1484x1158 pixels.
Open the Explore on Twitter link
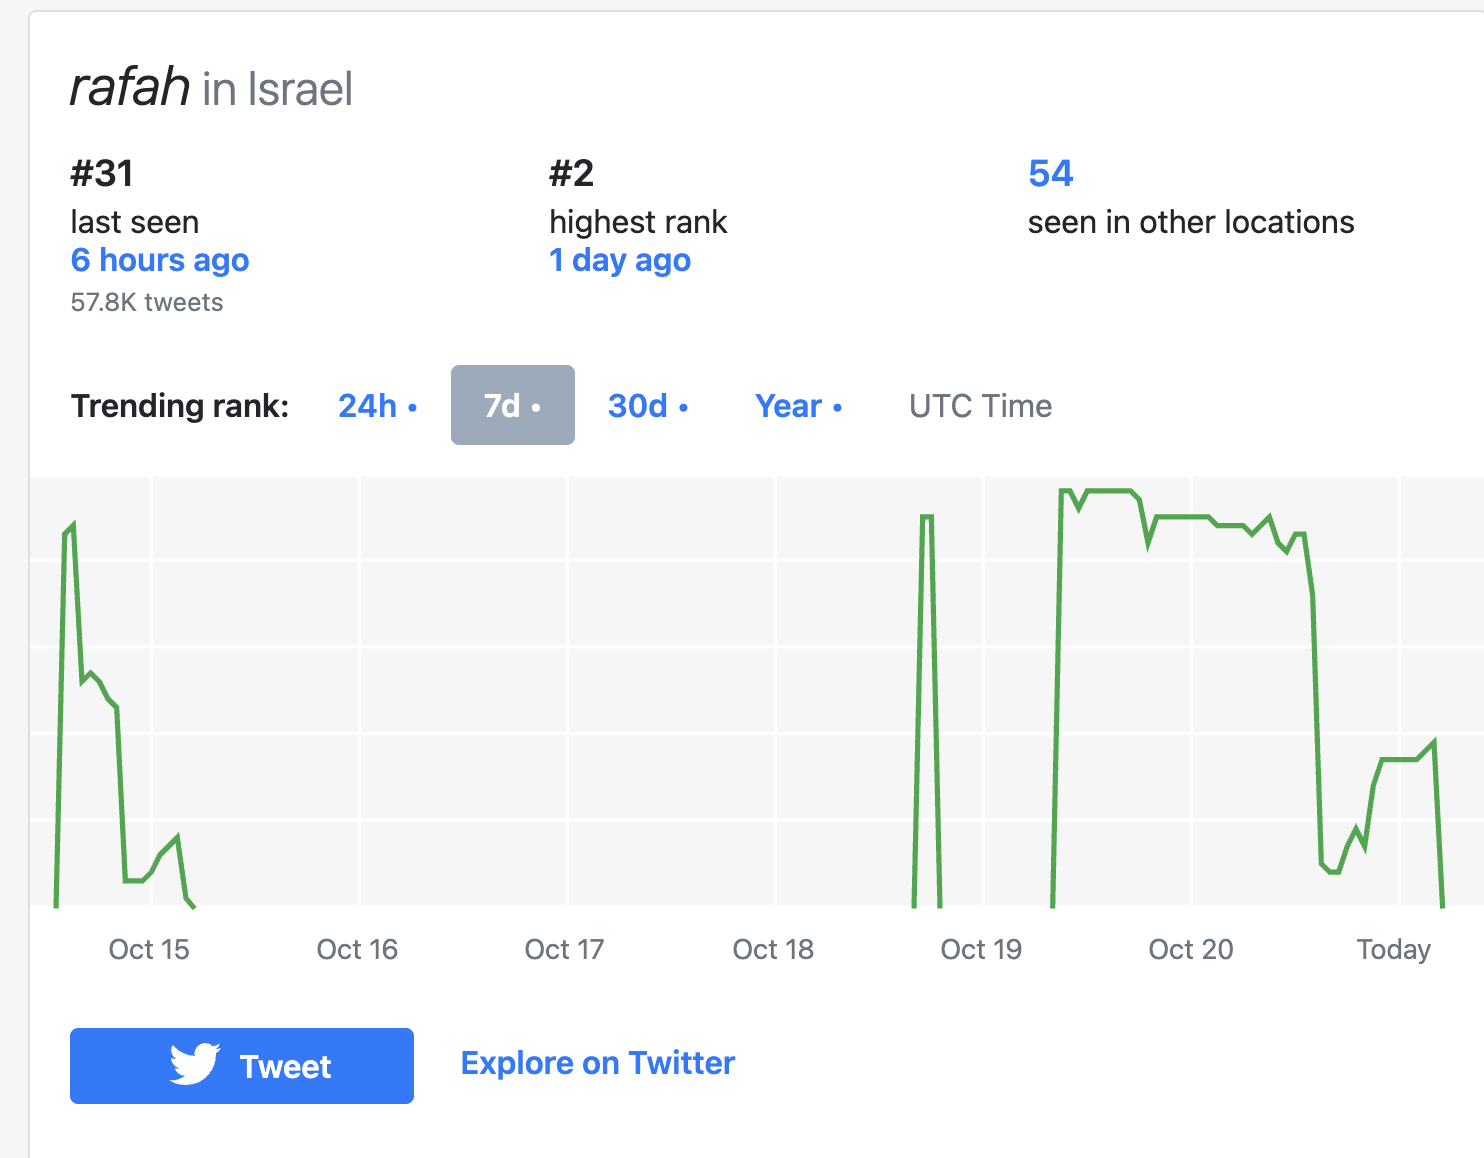[597, 1063]
